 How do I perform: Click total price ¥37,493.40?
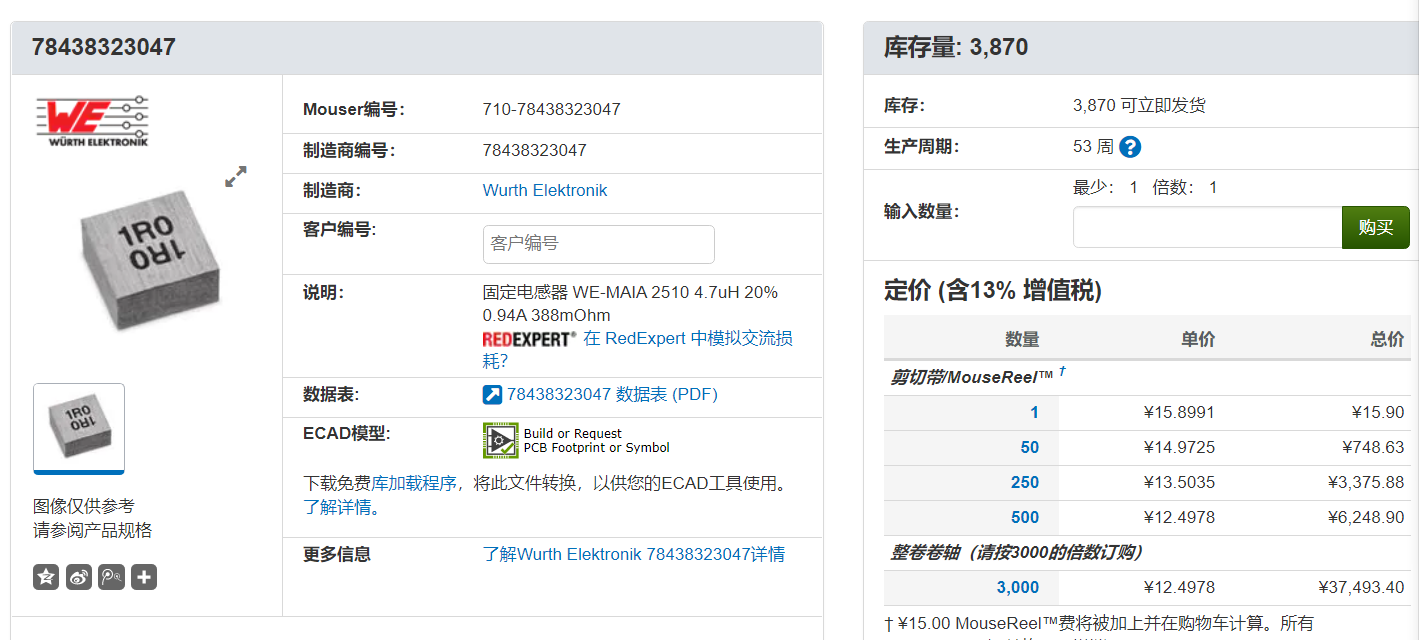tap(1361, 587)
